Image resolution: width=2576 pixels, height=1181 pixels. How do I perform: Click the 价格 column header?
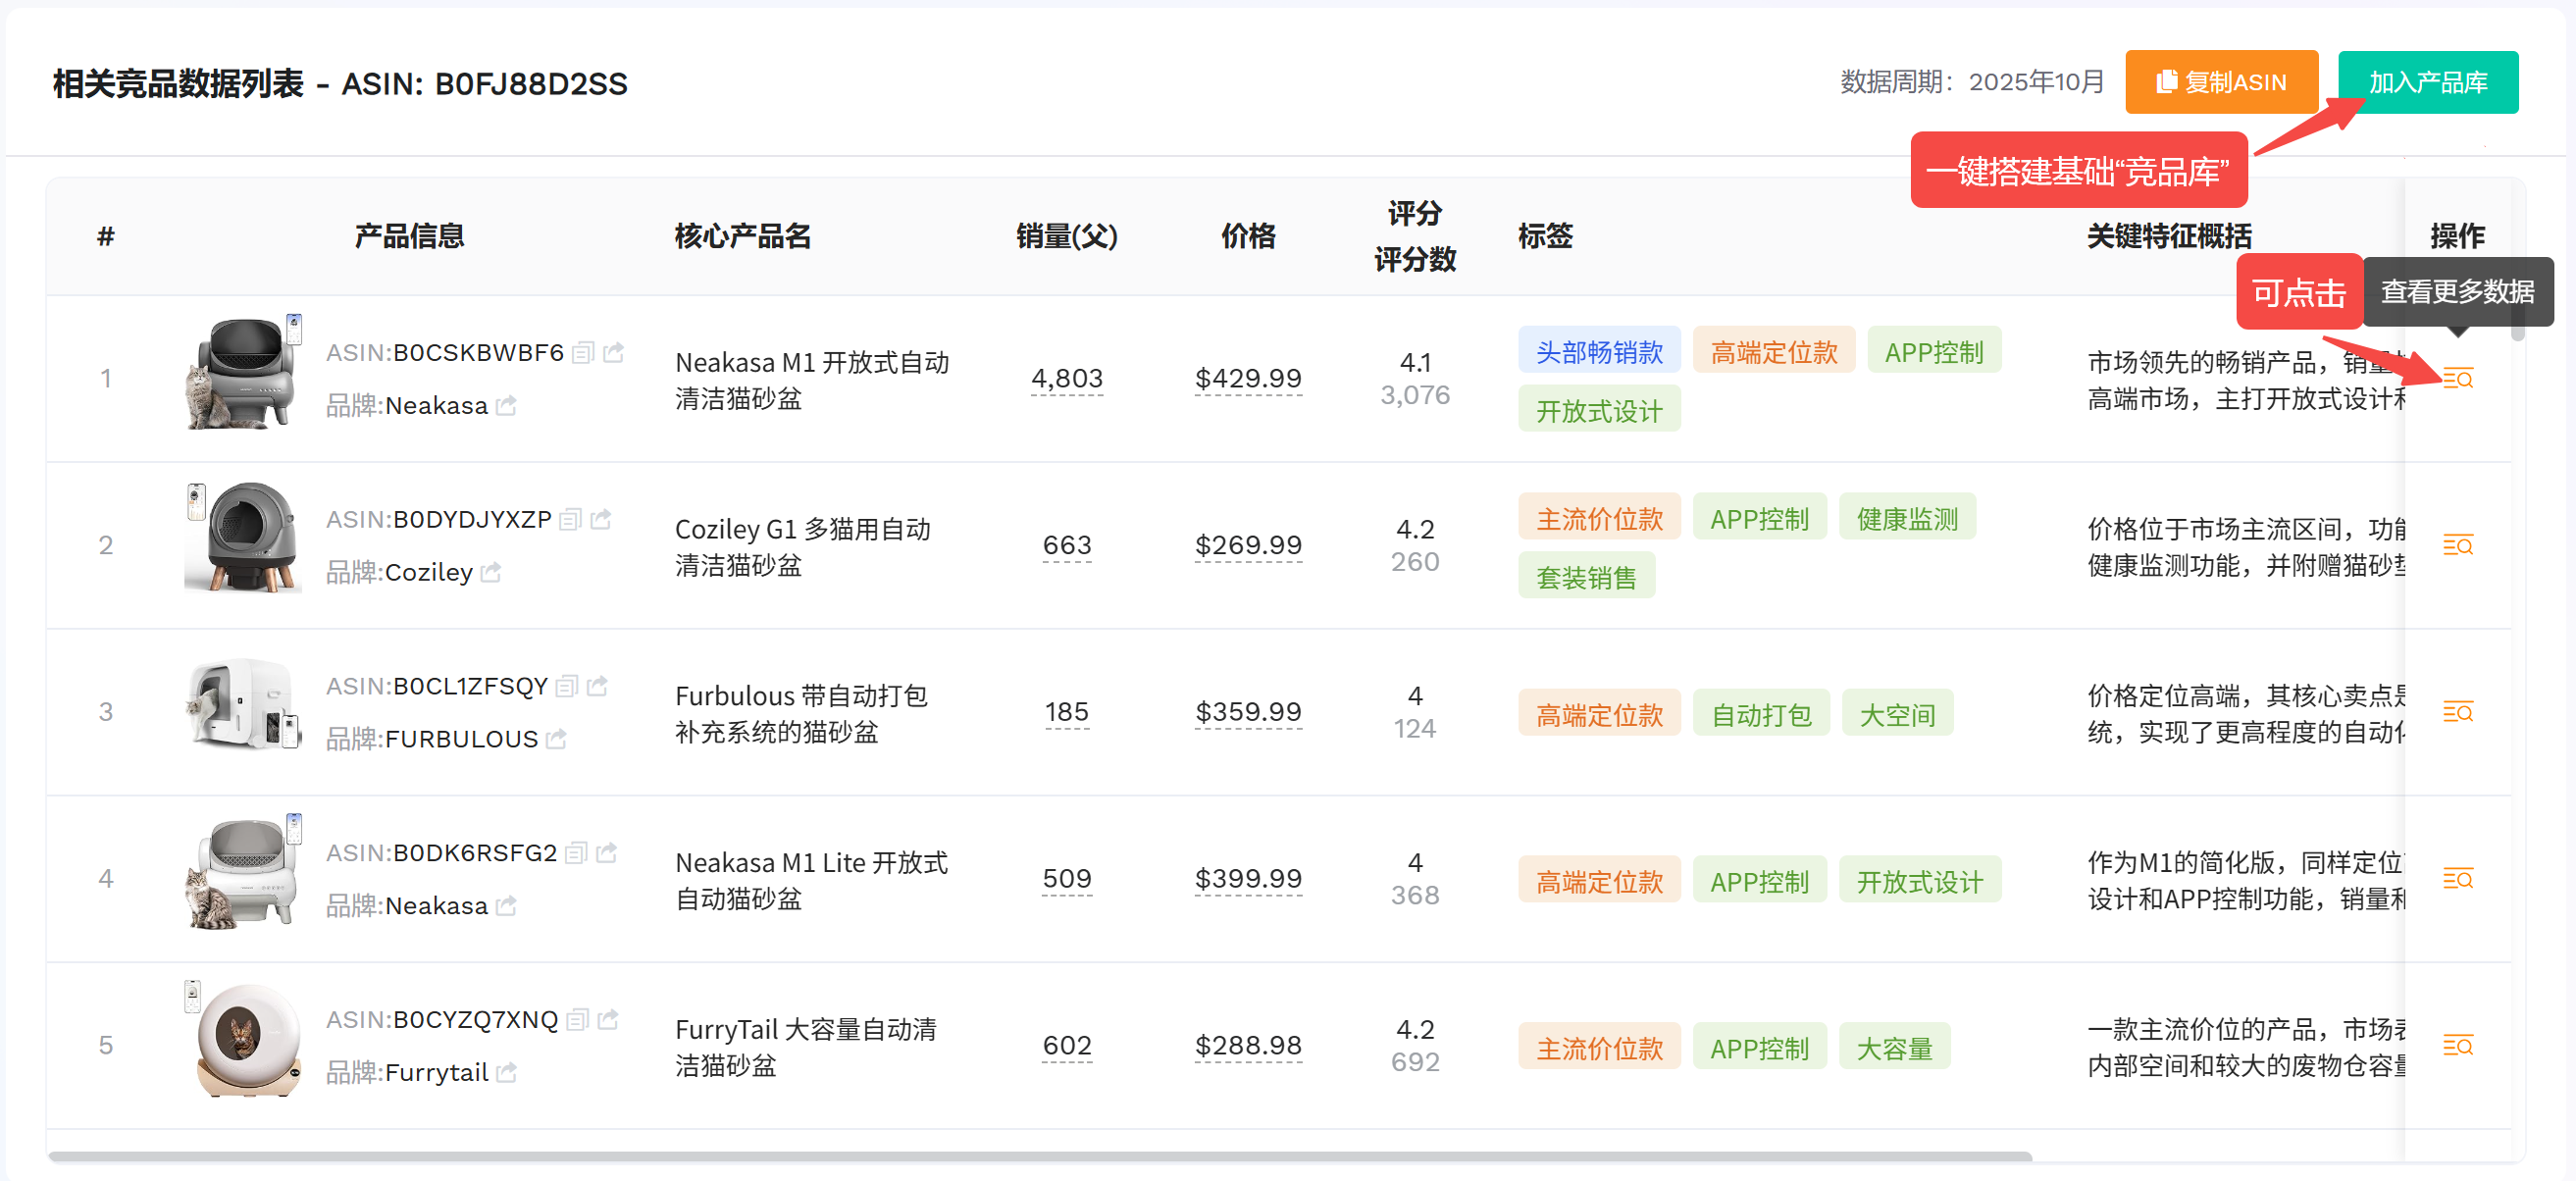click(x=1247, y=236)
